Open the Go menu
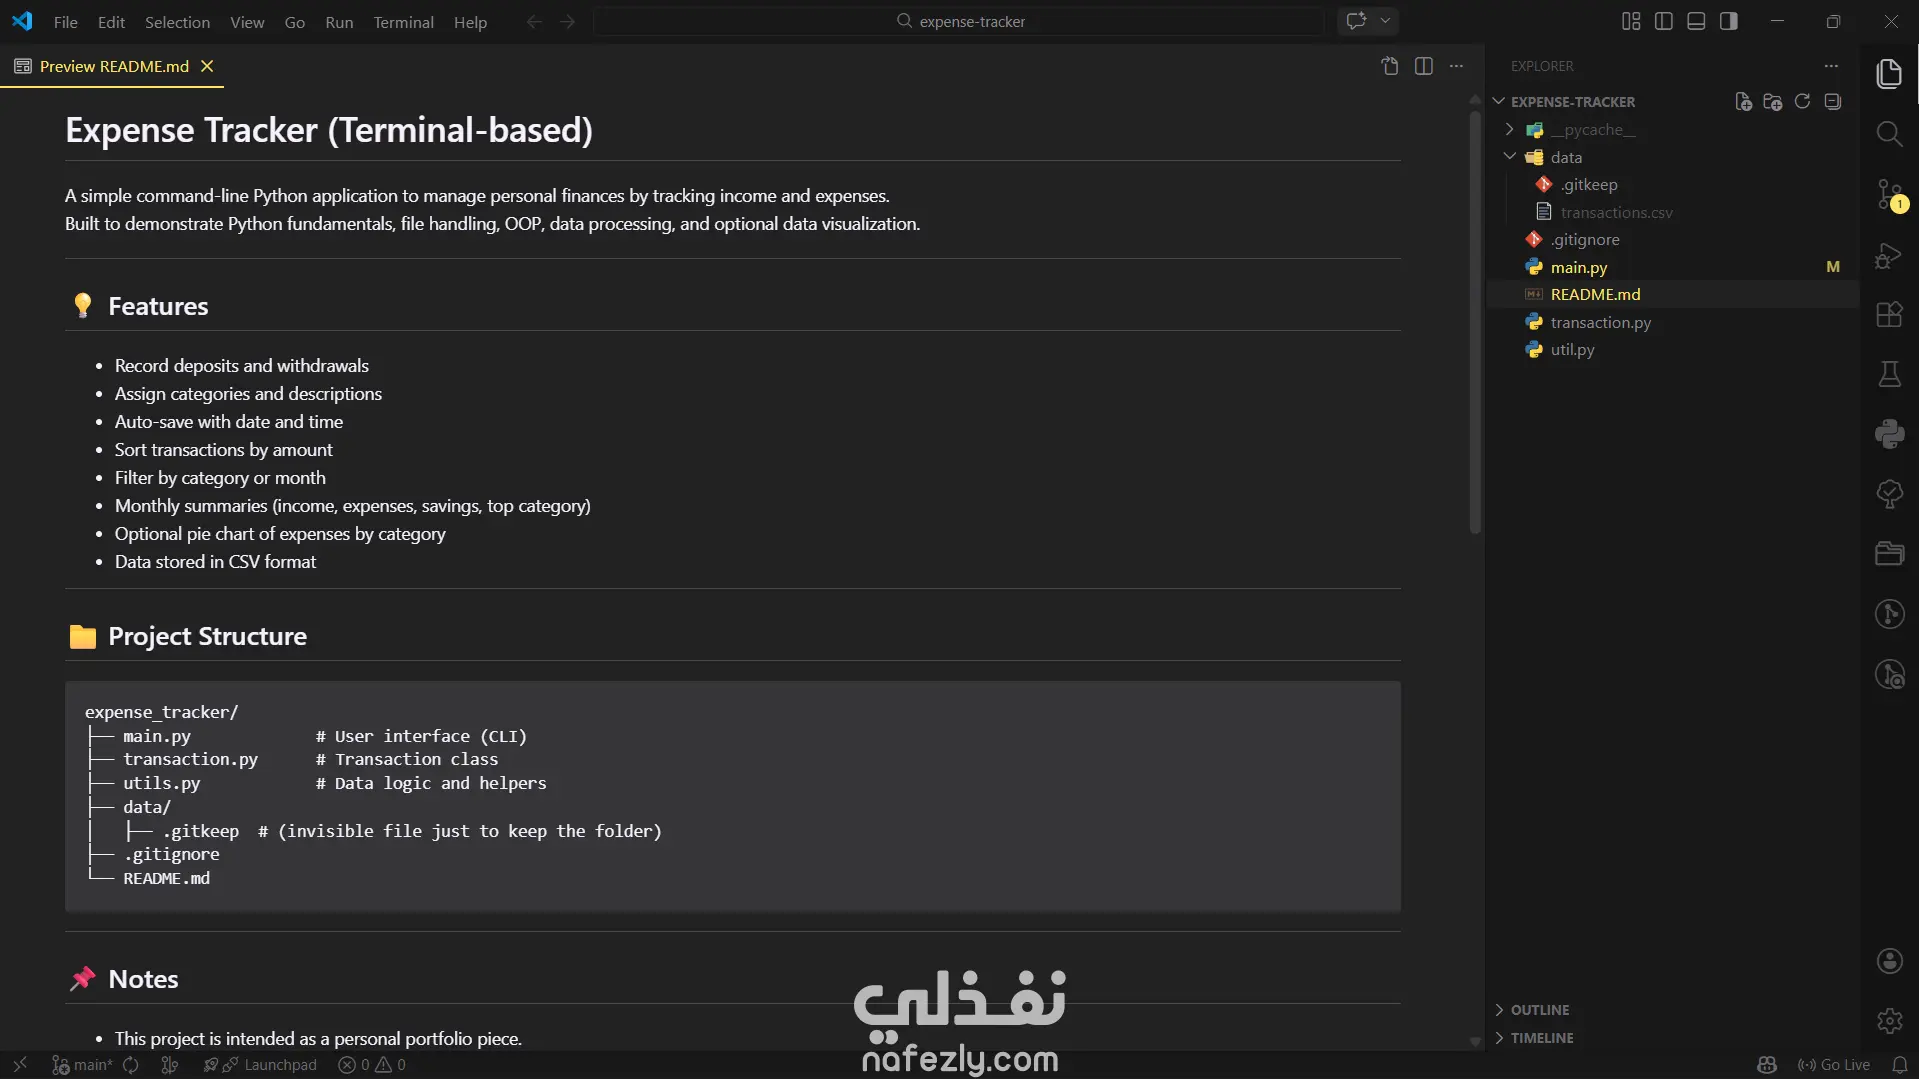Screen dimensions: 1919x1079 (294, 22)
